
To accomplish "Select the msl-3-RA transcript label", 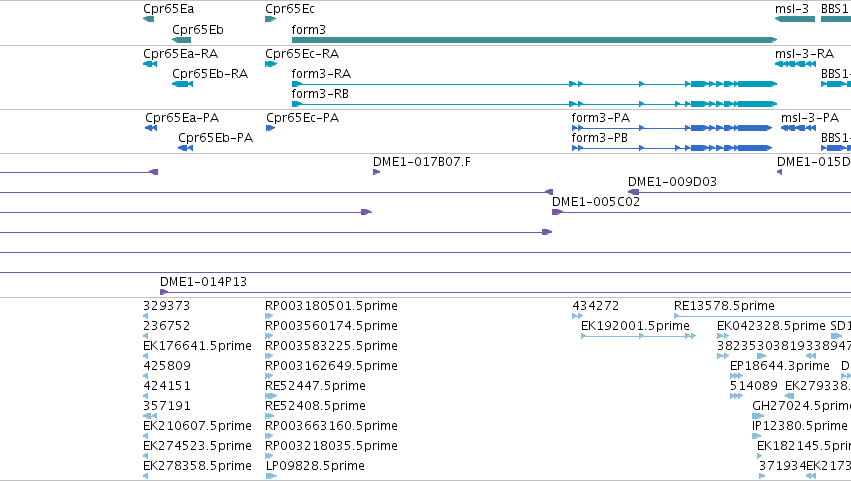I will pyautogui.click(x=804, y=54).
